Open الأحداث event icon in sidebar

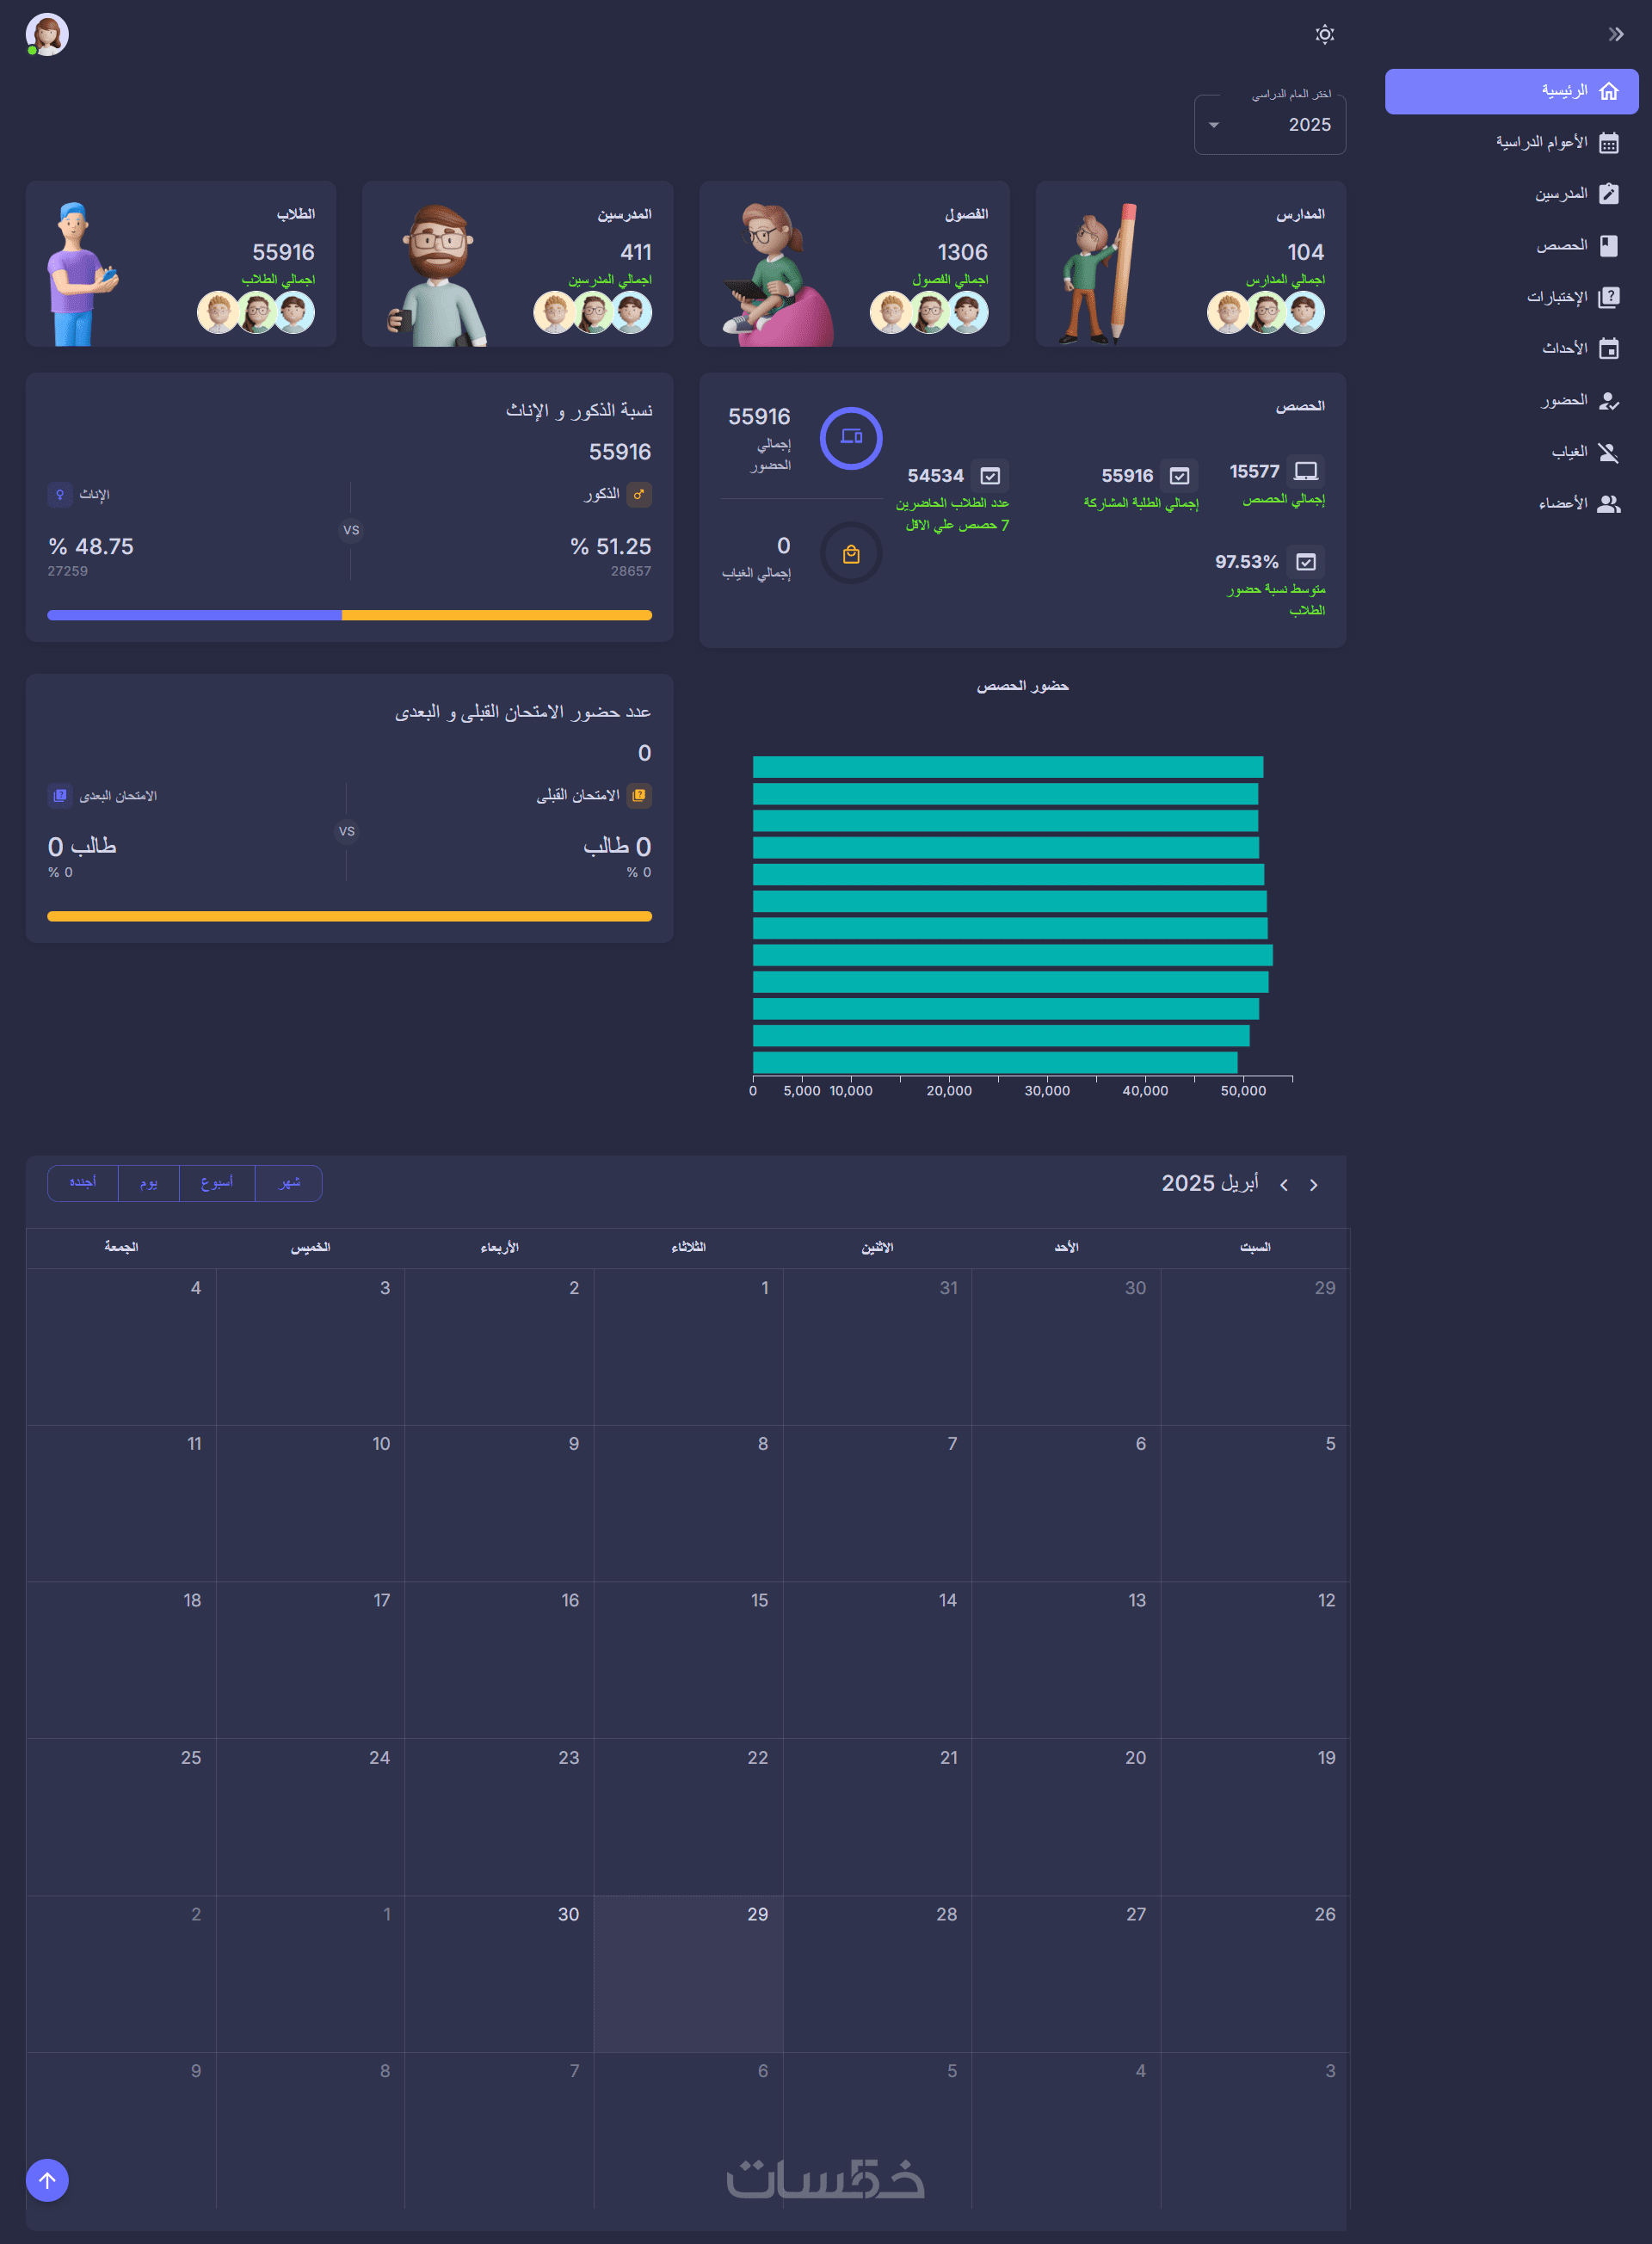point(1608,349)
